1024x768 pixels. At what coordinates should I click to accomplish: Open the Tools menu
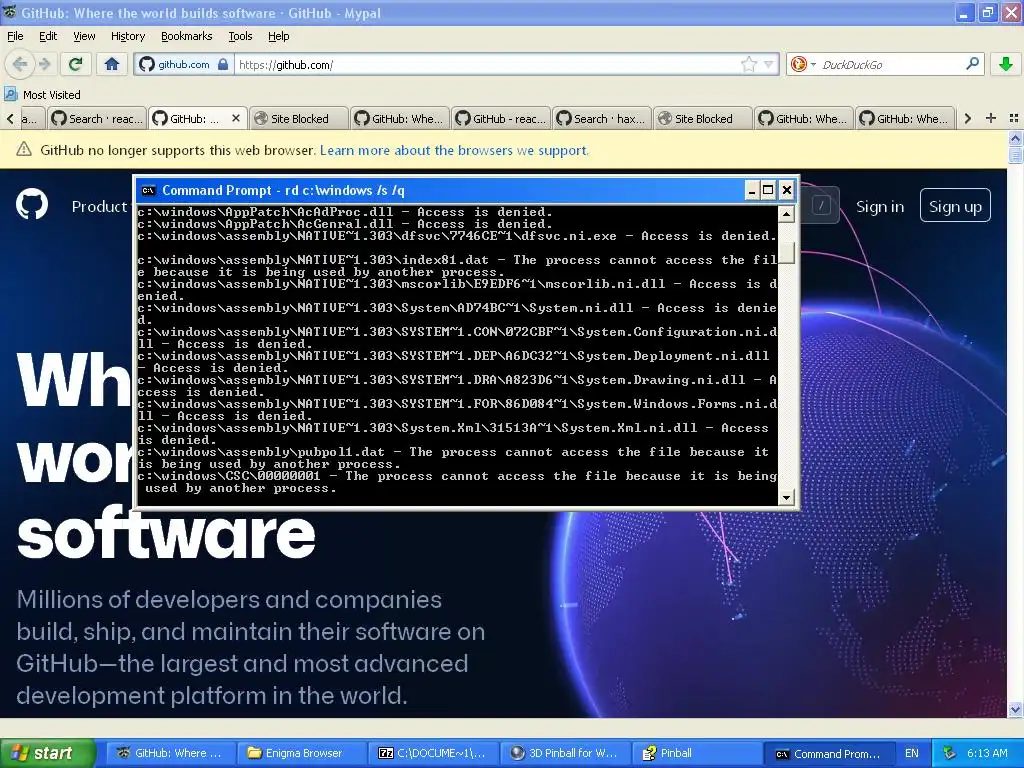click(x=240, y=36)
